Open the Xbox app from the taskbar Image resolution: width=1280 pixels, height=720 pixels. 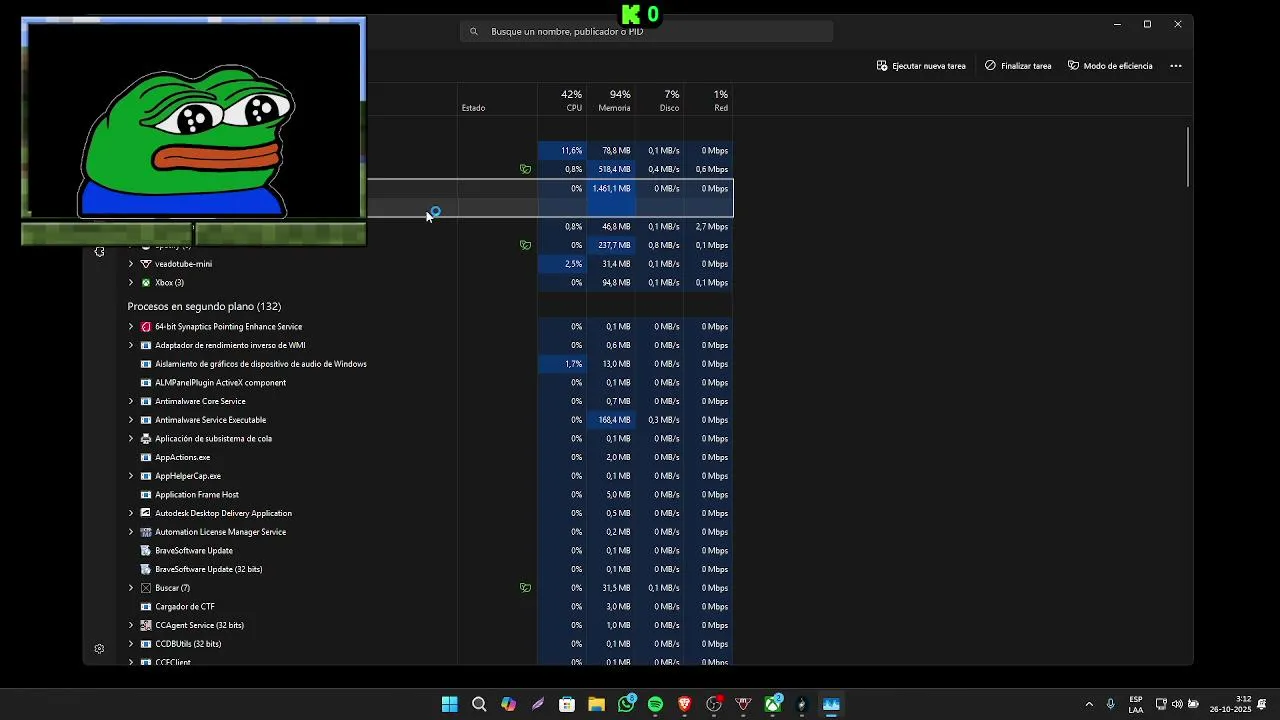click(773, 704)
